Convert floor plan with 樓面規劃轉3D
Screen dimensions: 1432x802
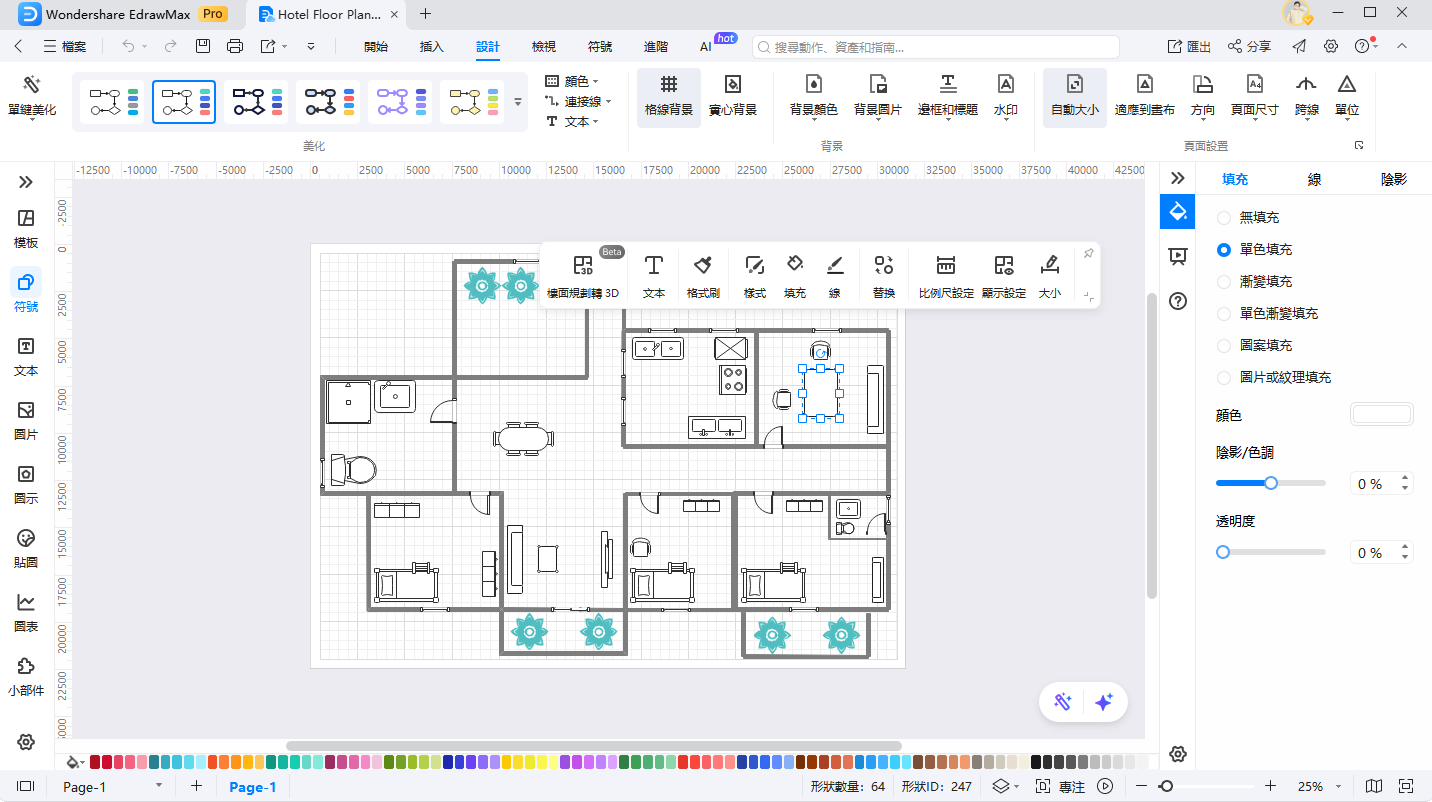583,275
